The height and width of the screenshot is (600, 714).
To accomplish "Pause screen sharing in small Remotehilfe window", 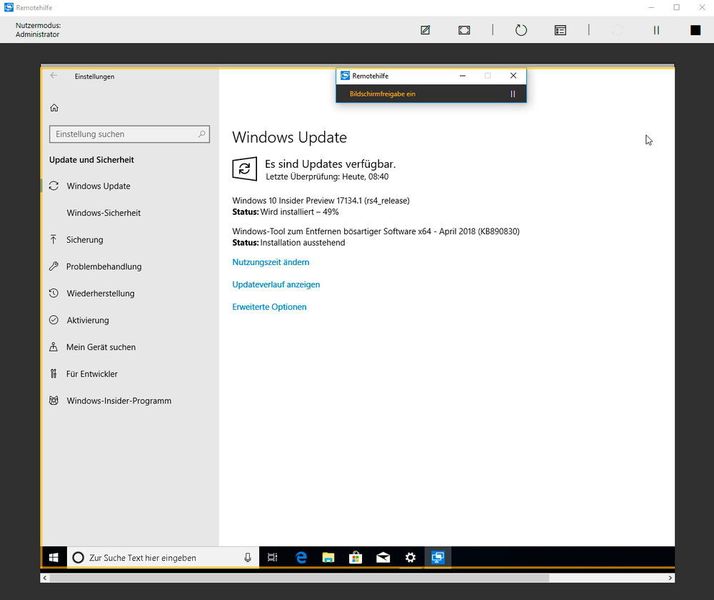I will (513, 94).
